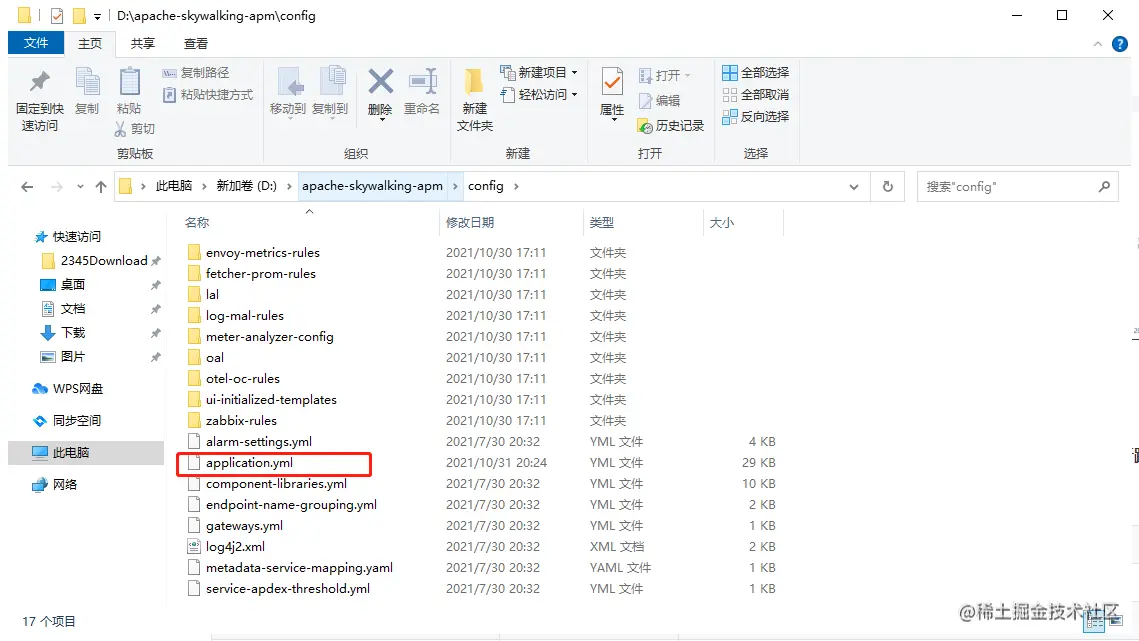The height and width of the screenshot is (641, 1139).
Task: Click the This PC (此电脑) breadcrumb
Action: pyautogui.click(x=174, y=186)
